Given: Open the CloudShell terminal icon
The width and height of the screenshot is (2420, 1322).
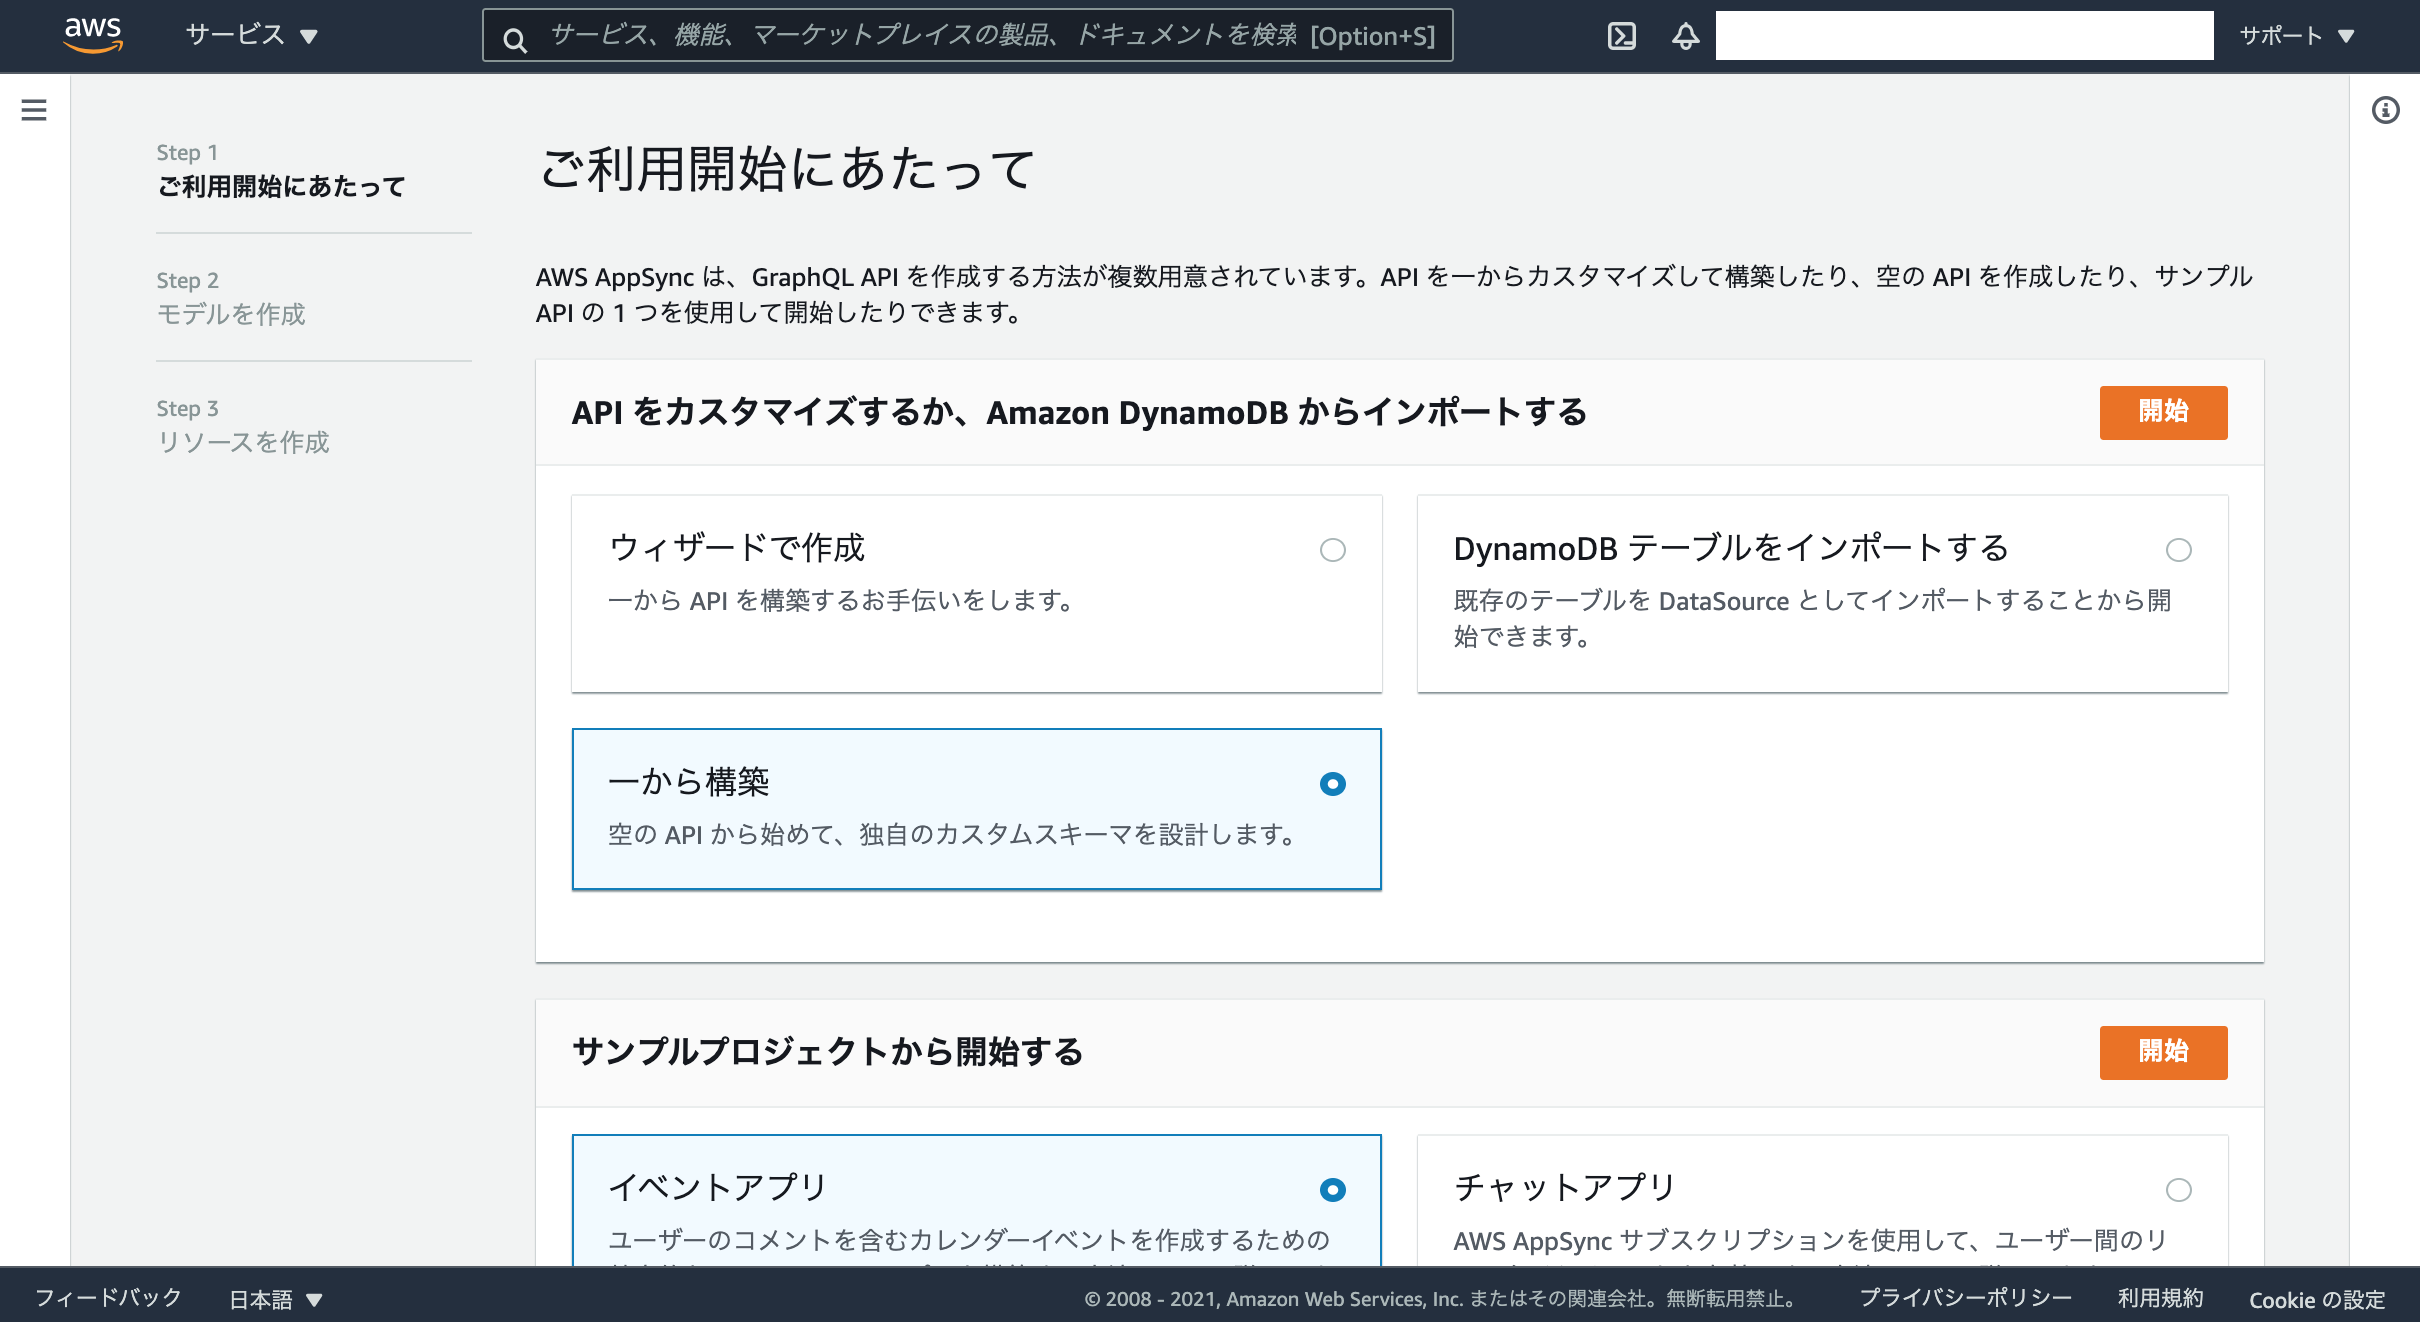Looking at the screenshot, I should pyautogui.click(x=1621, y=37).
